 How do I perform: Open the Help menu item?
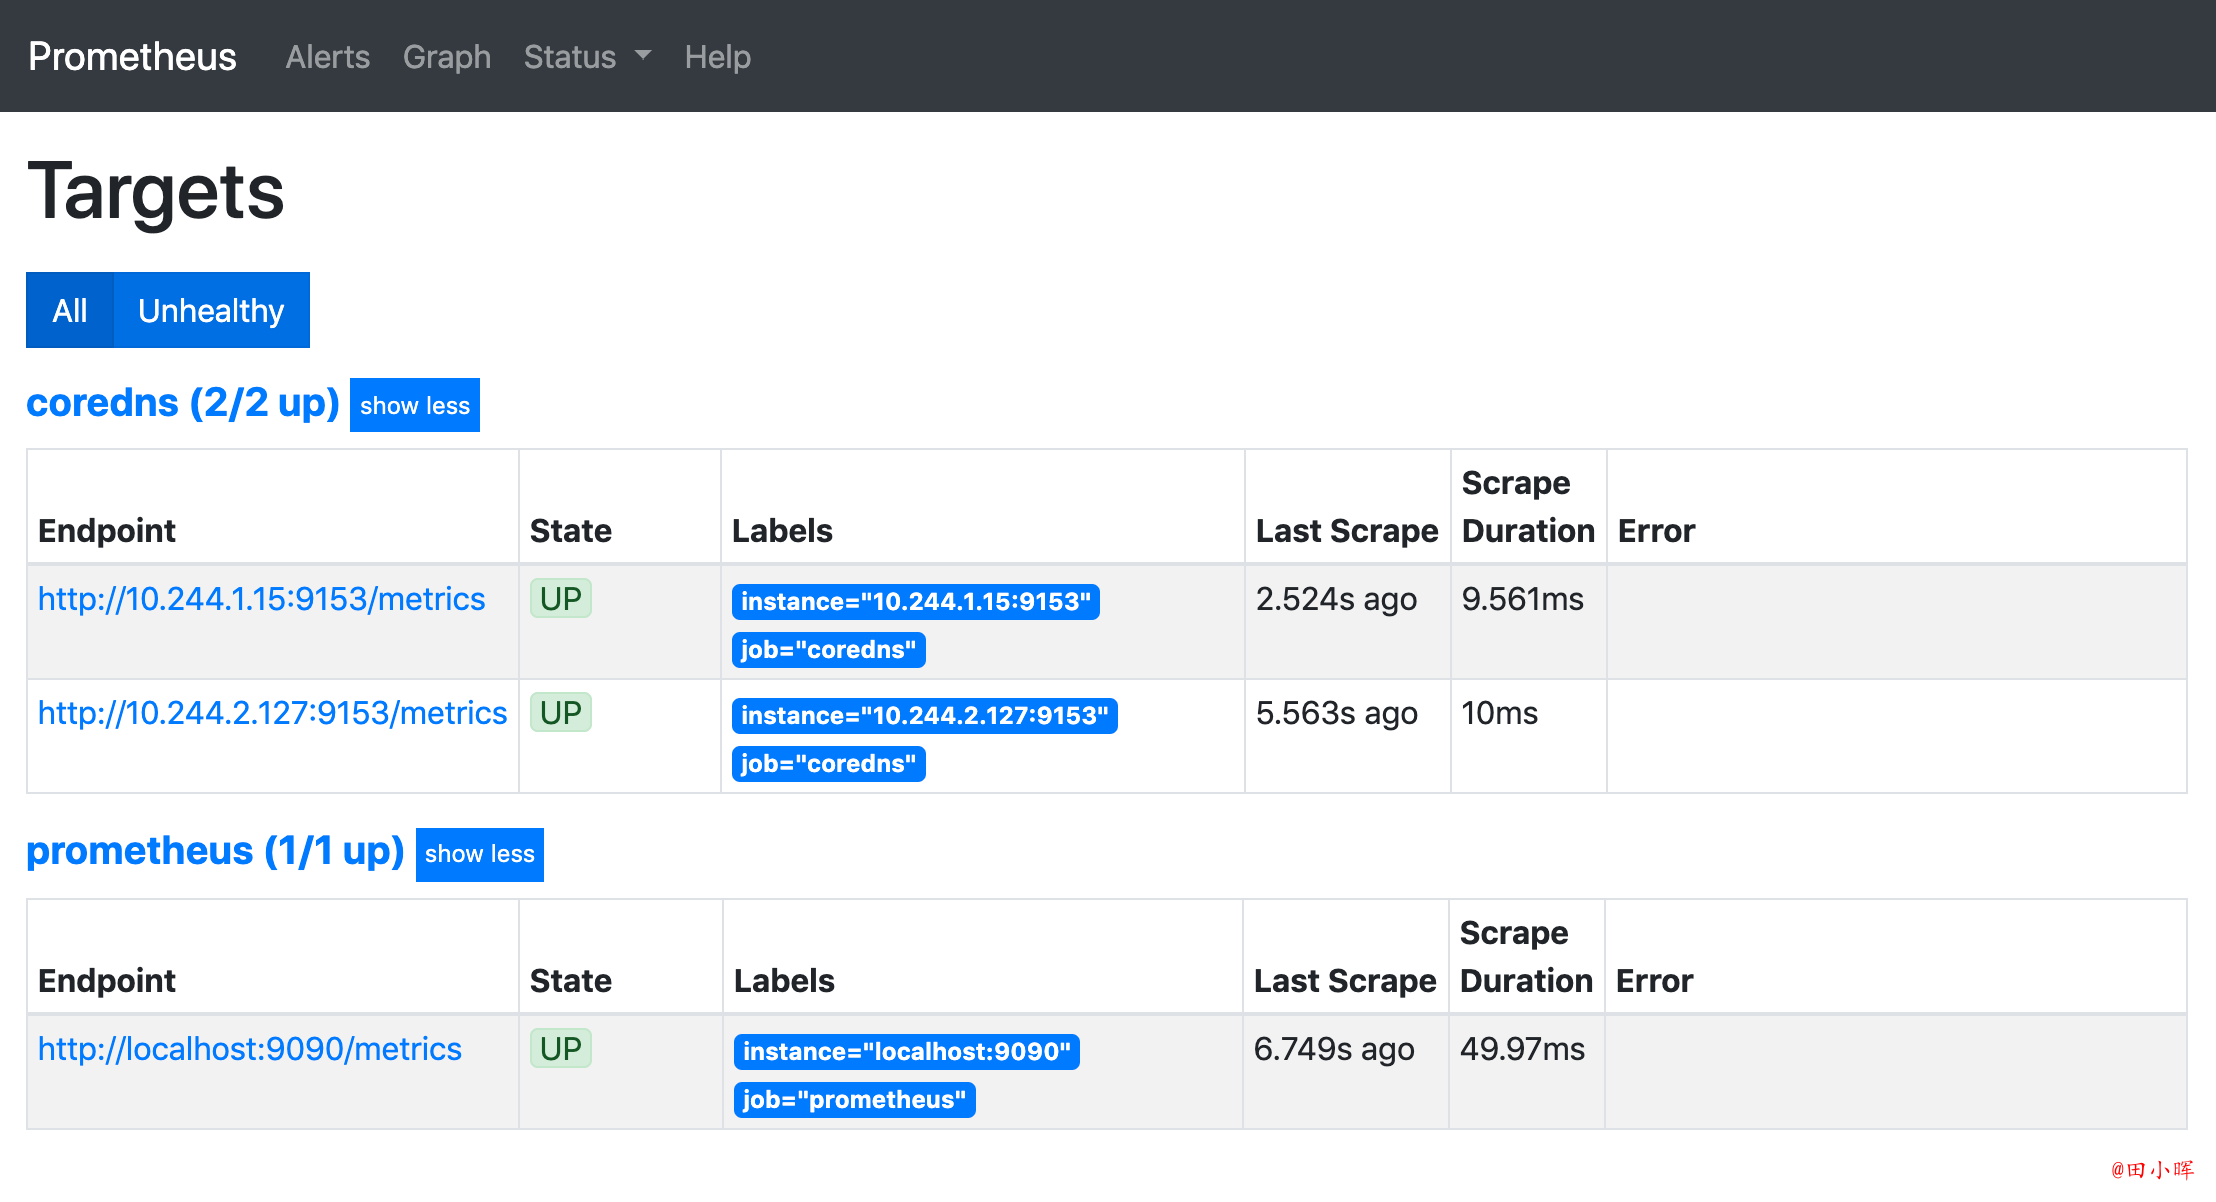[718, 57]
